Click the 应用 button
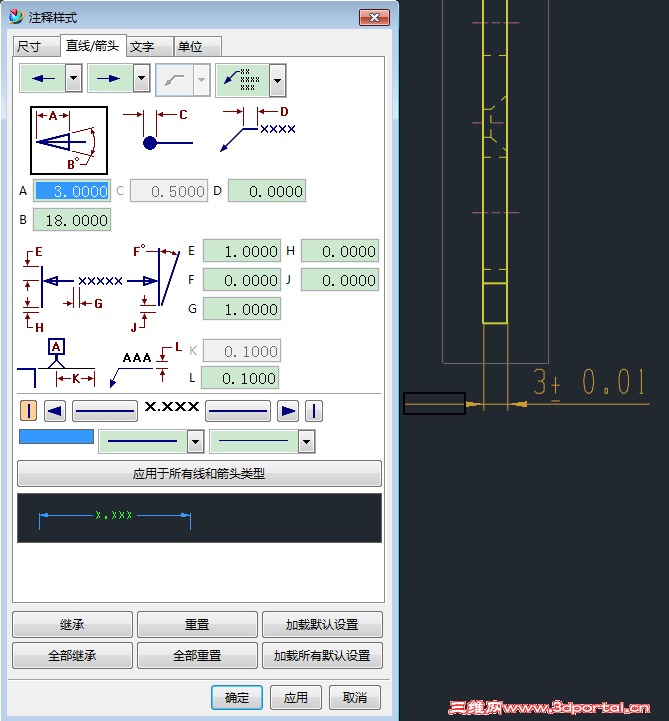669x721 pixels. tap(296, 698)
